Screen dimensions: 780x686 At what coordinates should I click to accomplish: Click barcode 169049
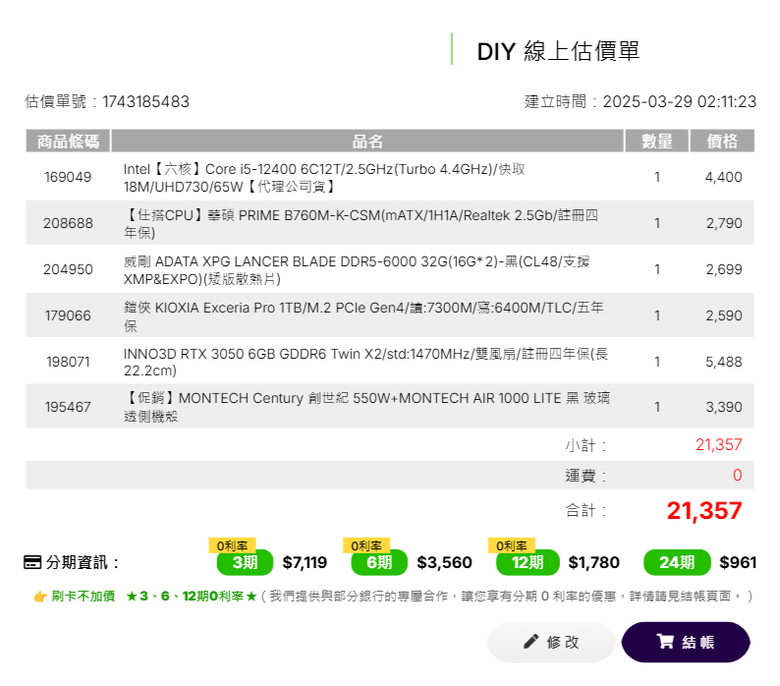point(68,177)
